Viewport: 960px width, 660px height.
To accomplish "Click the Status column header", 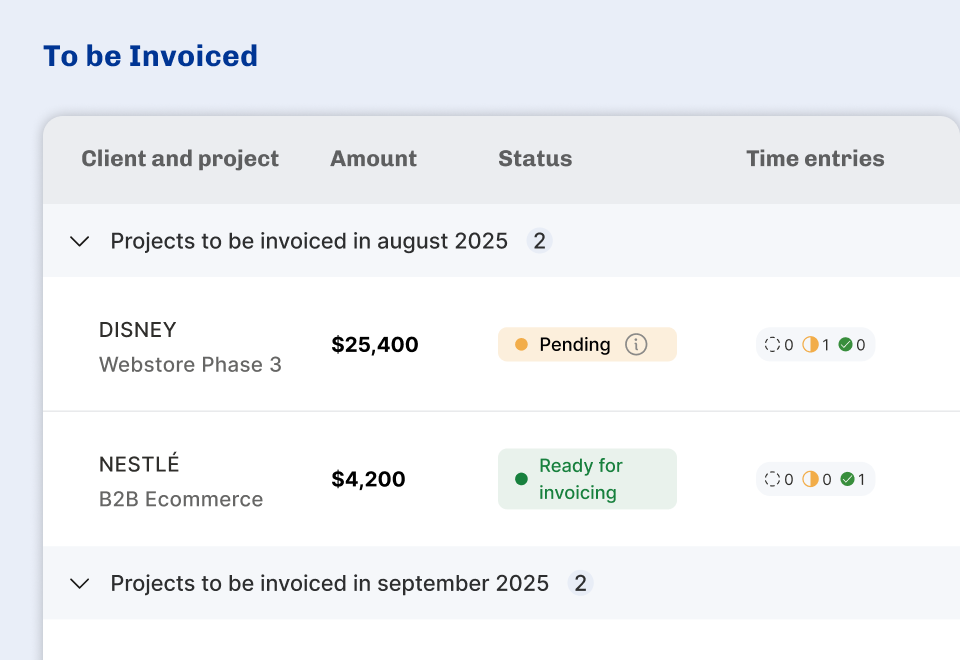I will coord(535,159).
